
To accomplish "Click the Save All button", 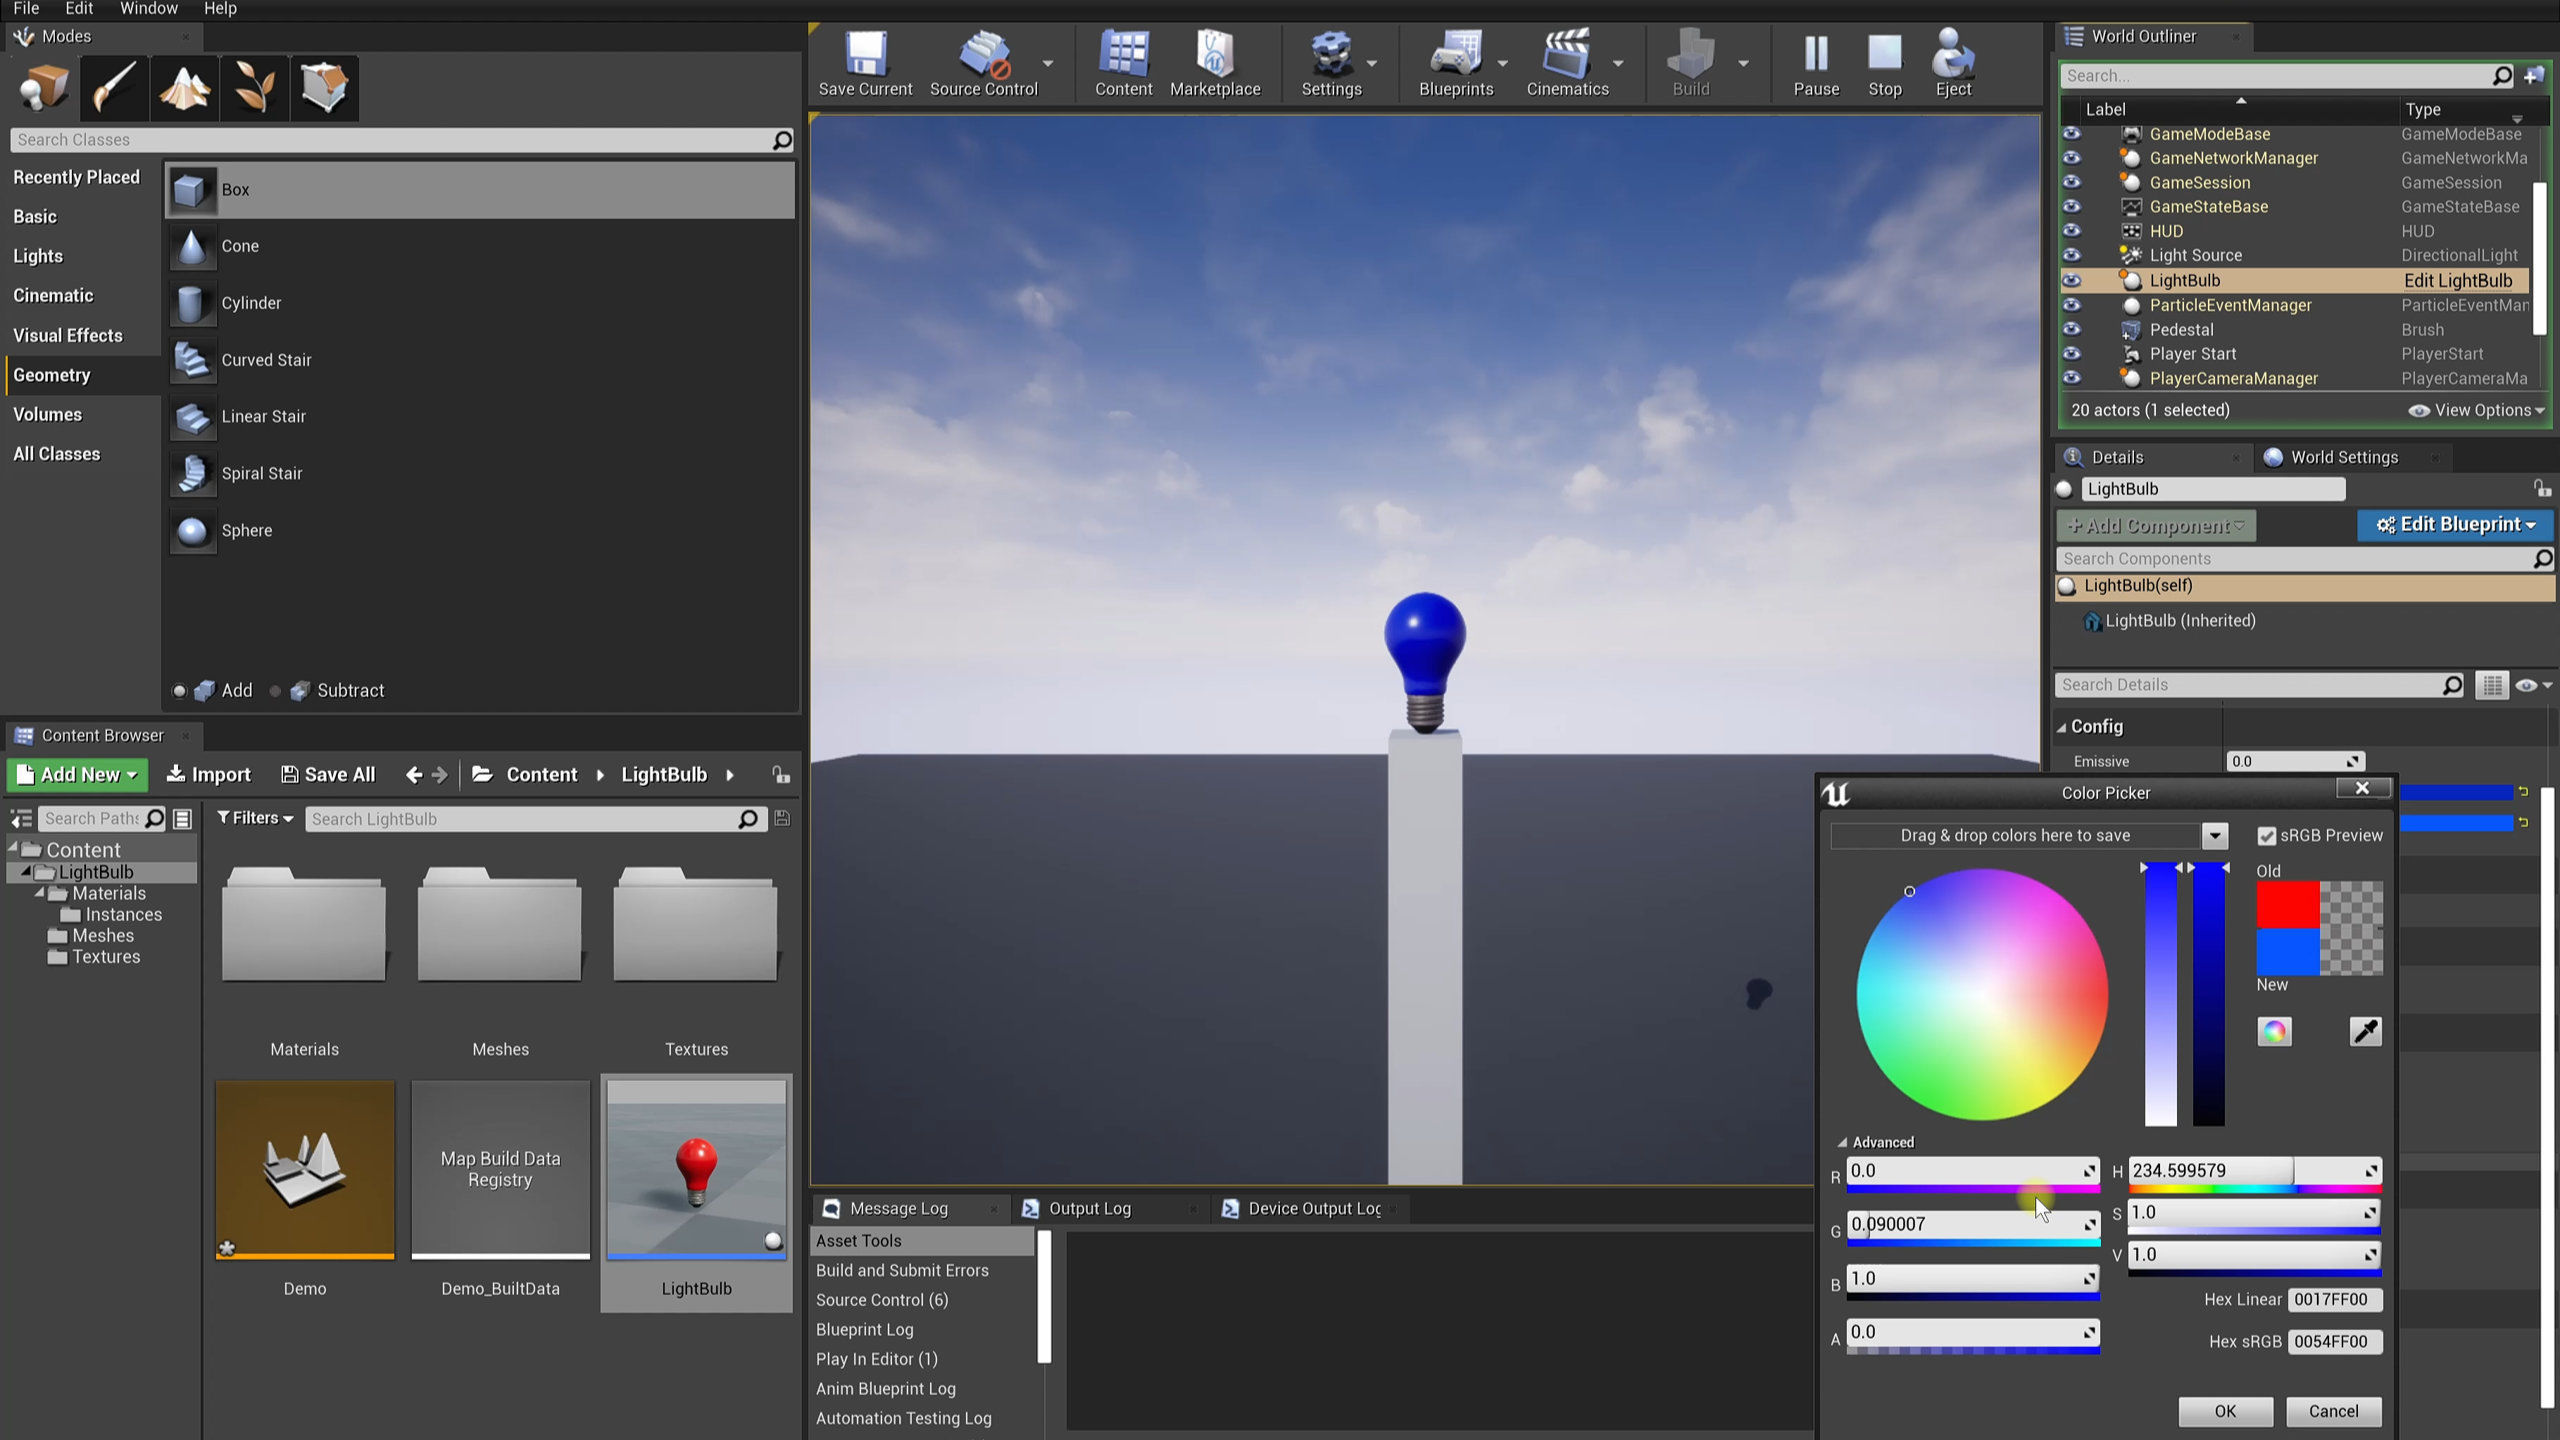I will click(x=328, y=775).
